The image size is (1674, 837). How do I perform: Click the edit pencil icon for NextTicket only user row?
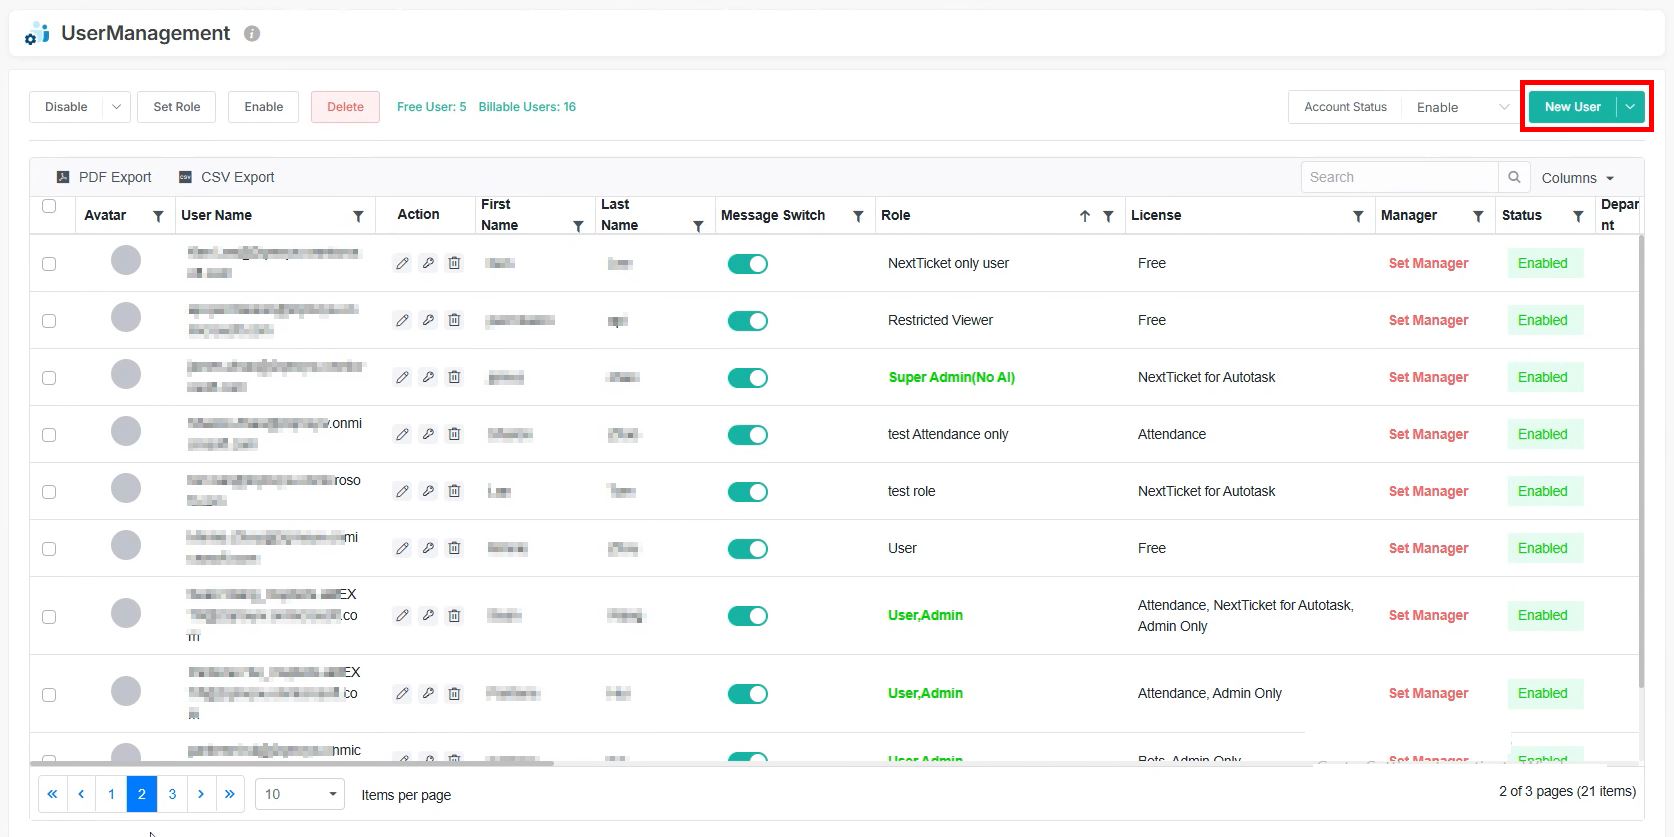coord(402,264)
